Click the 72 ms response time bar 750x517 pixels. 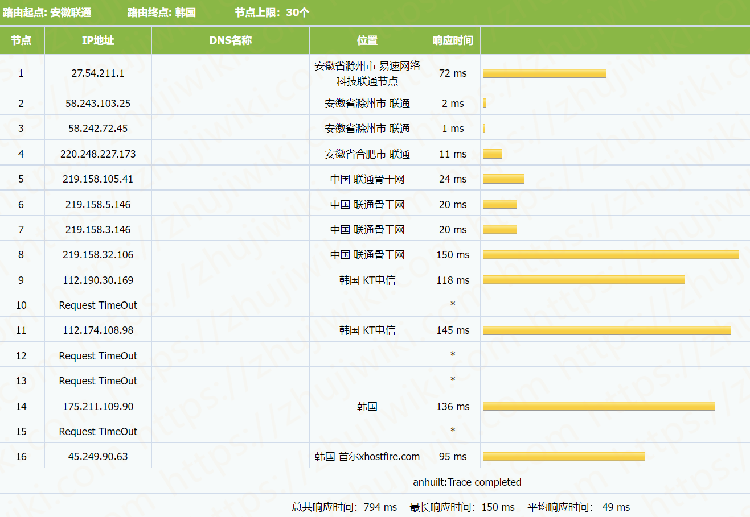click(x=544, y=73)
